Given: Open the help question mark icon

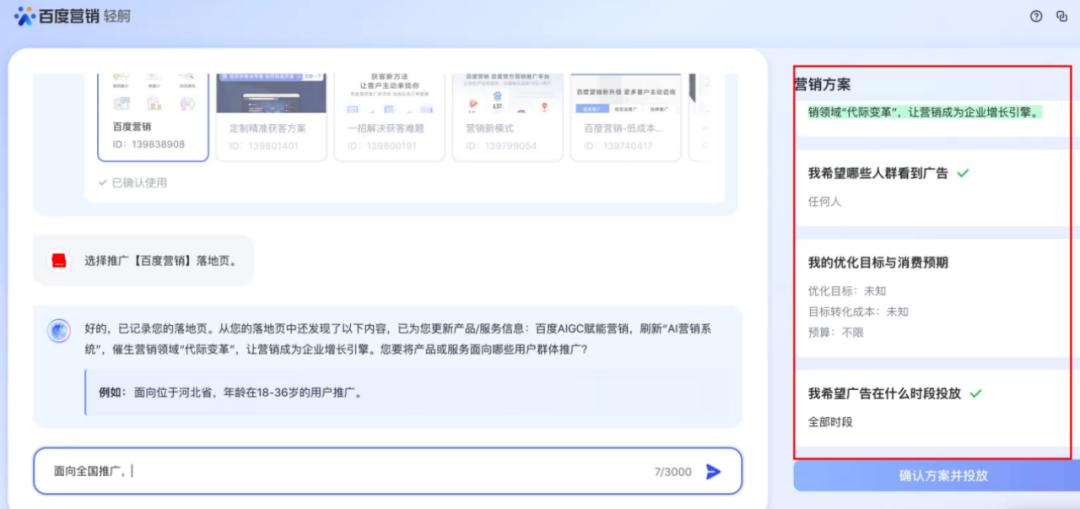Looking at the screenshot, I should (x=1036, y=17).
